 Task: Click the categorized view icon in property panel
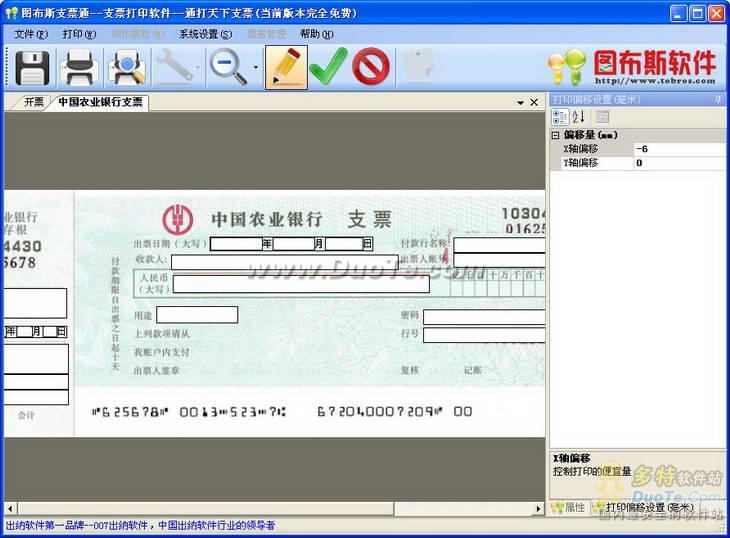click(560, 116)
